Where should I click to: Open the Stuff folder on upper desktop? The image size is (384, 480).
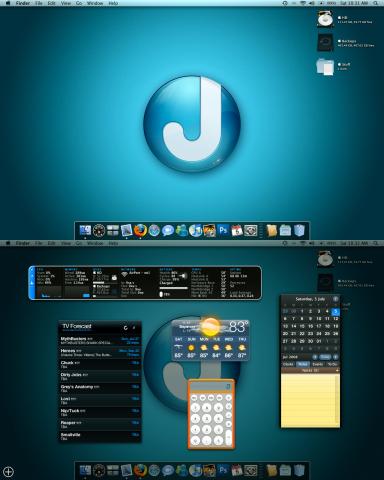point(325,66)
